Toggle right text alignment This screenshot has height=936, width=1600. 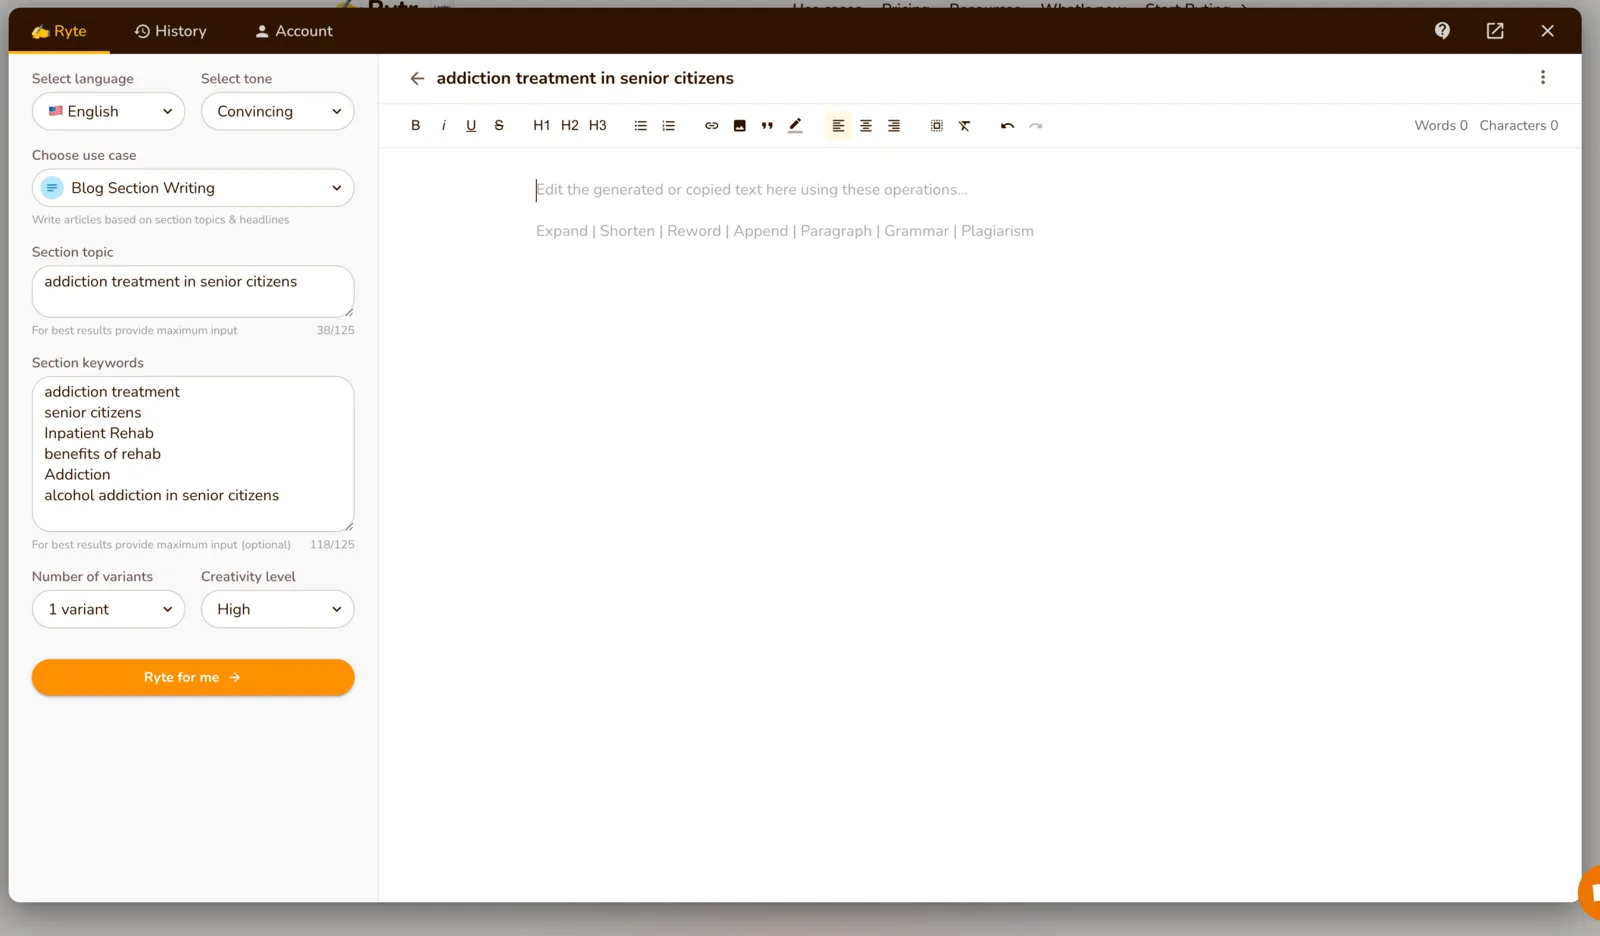tap(894, 126)
